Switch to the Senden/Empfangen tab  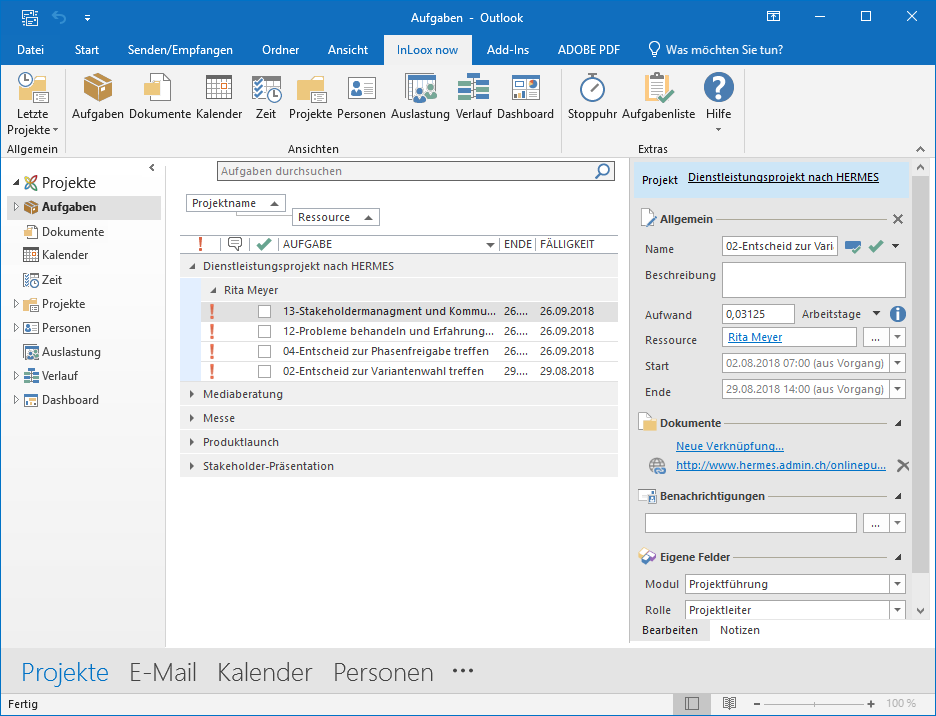coord(180,50)
